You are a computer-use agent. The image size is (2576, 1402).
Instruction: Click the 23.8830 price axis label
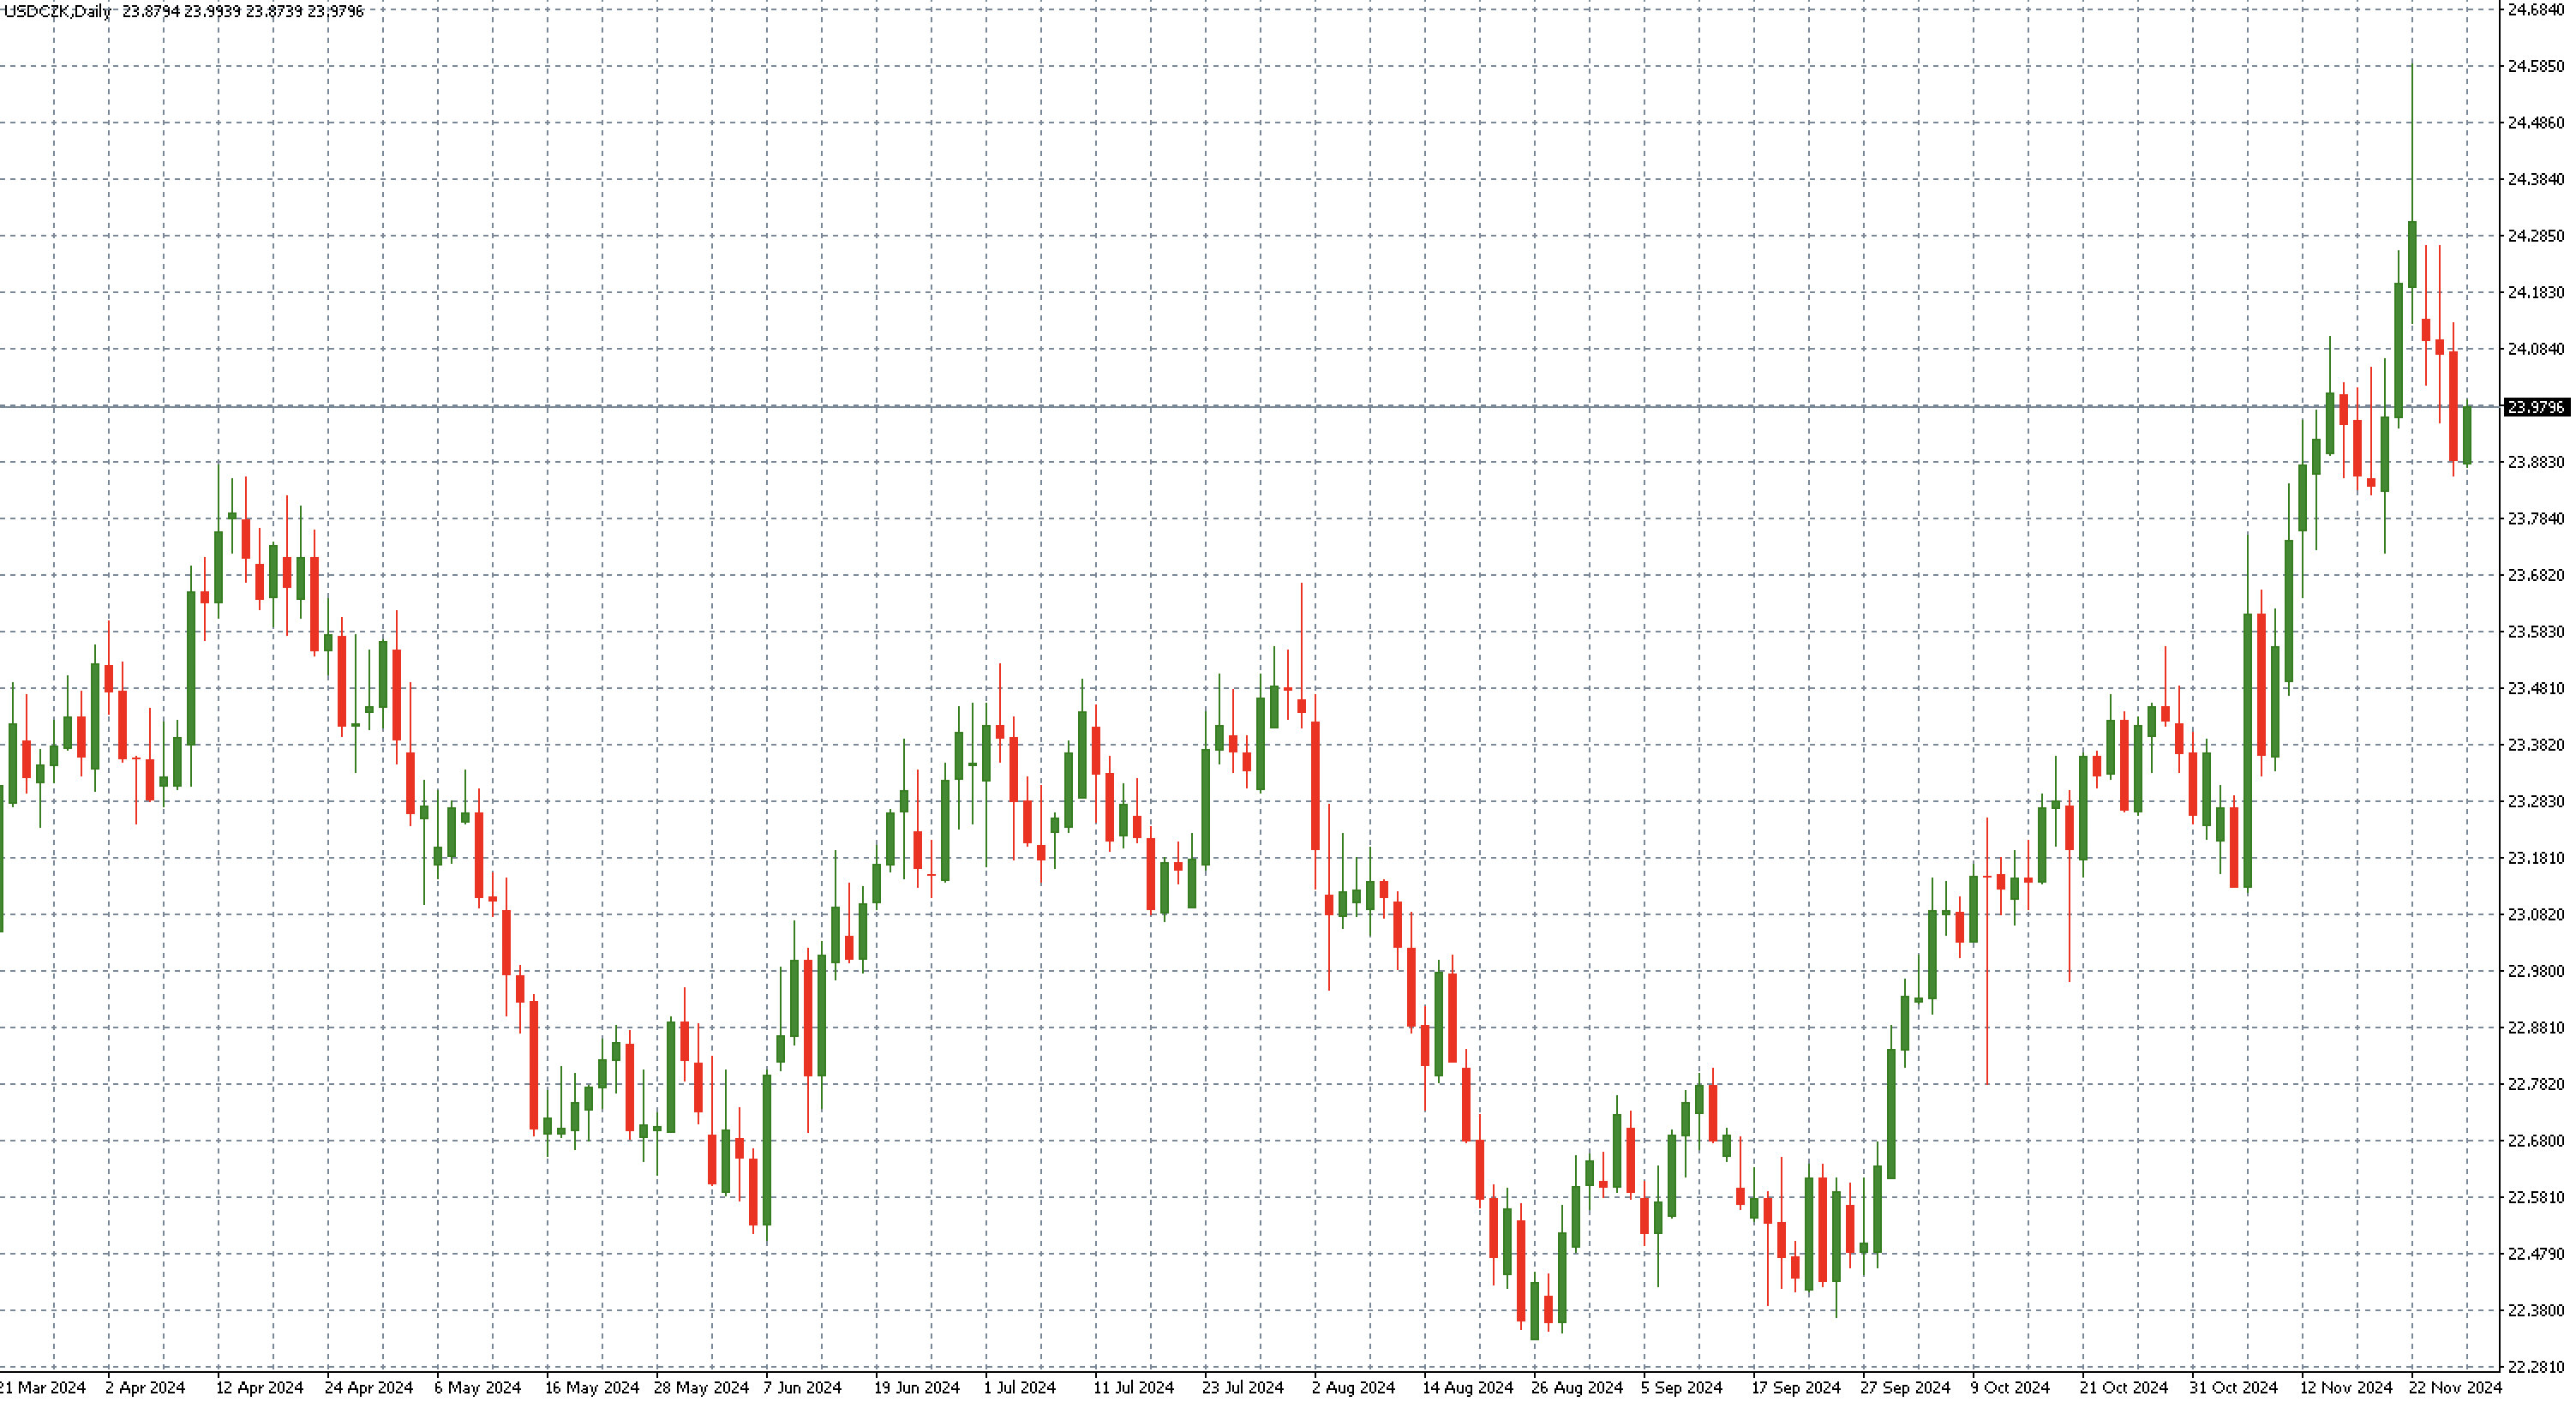(2536, 462)
